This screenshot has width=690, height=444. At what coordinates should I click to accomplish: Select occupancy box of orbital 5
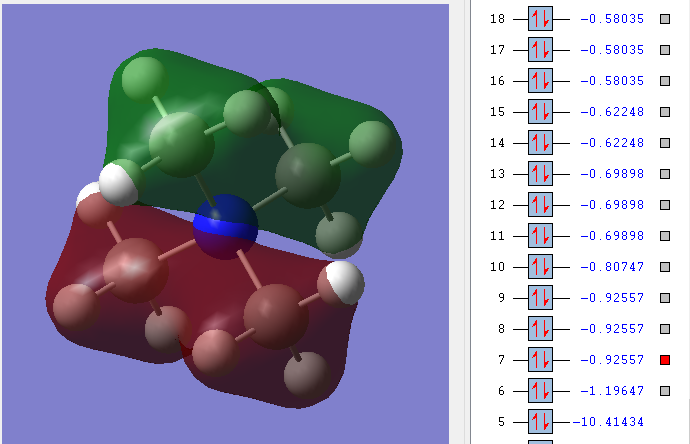[x=540, y=422]
